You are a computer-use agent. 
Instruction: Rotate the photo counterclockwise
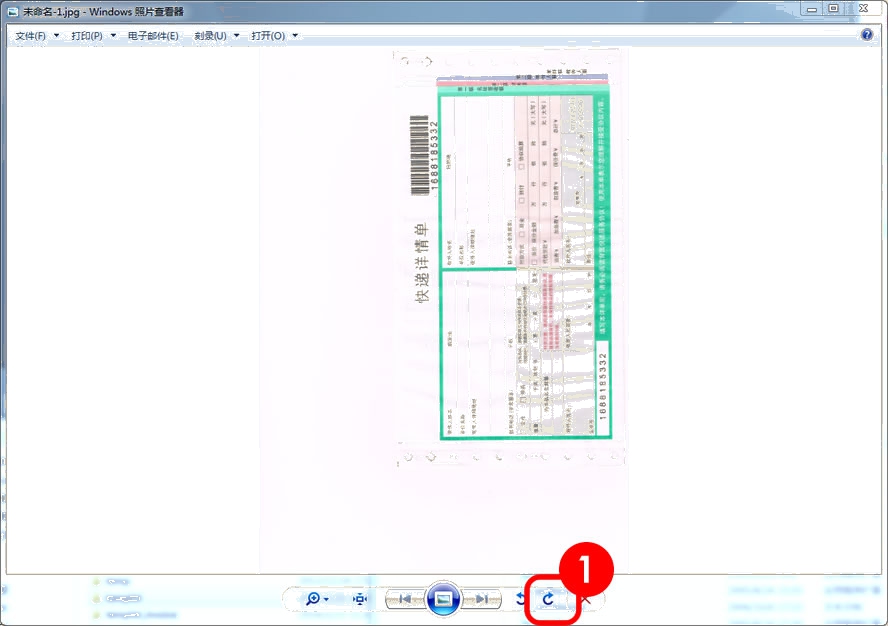[521, 599]
